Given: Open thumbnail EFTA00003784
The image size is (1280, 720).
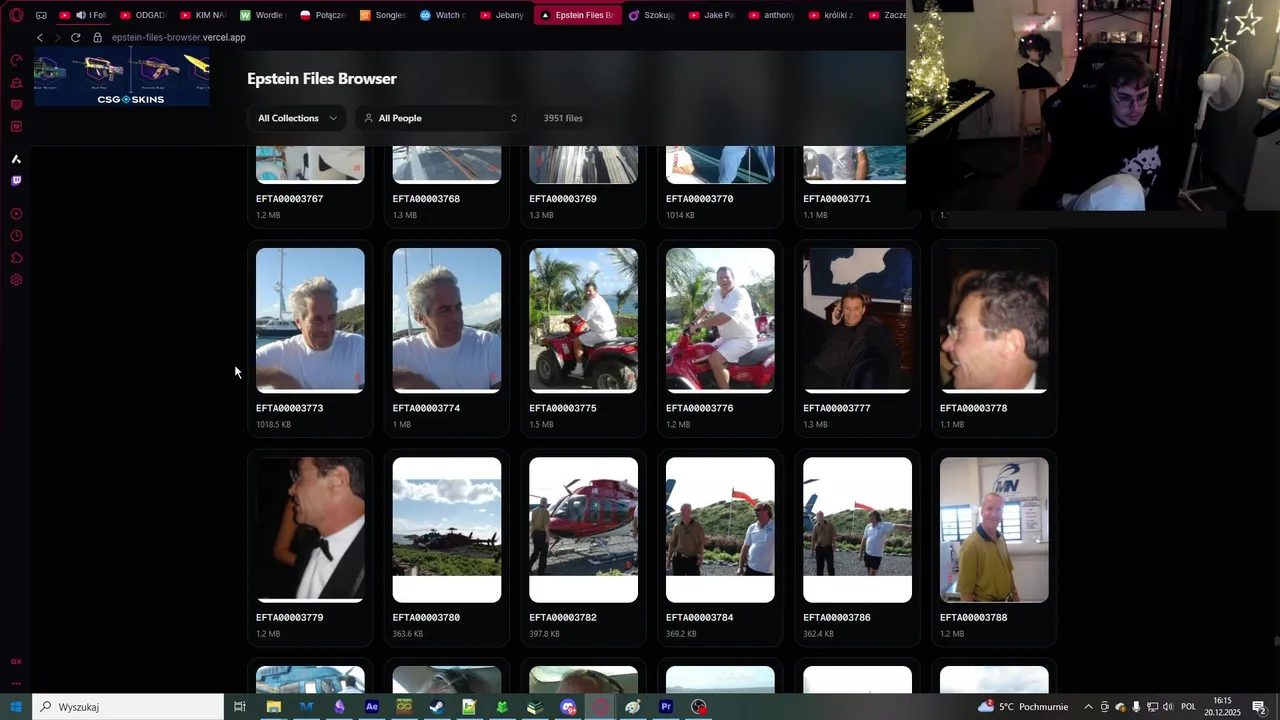Looking at the screenshot, I should pos(720,530).
